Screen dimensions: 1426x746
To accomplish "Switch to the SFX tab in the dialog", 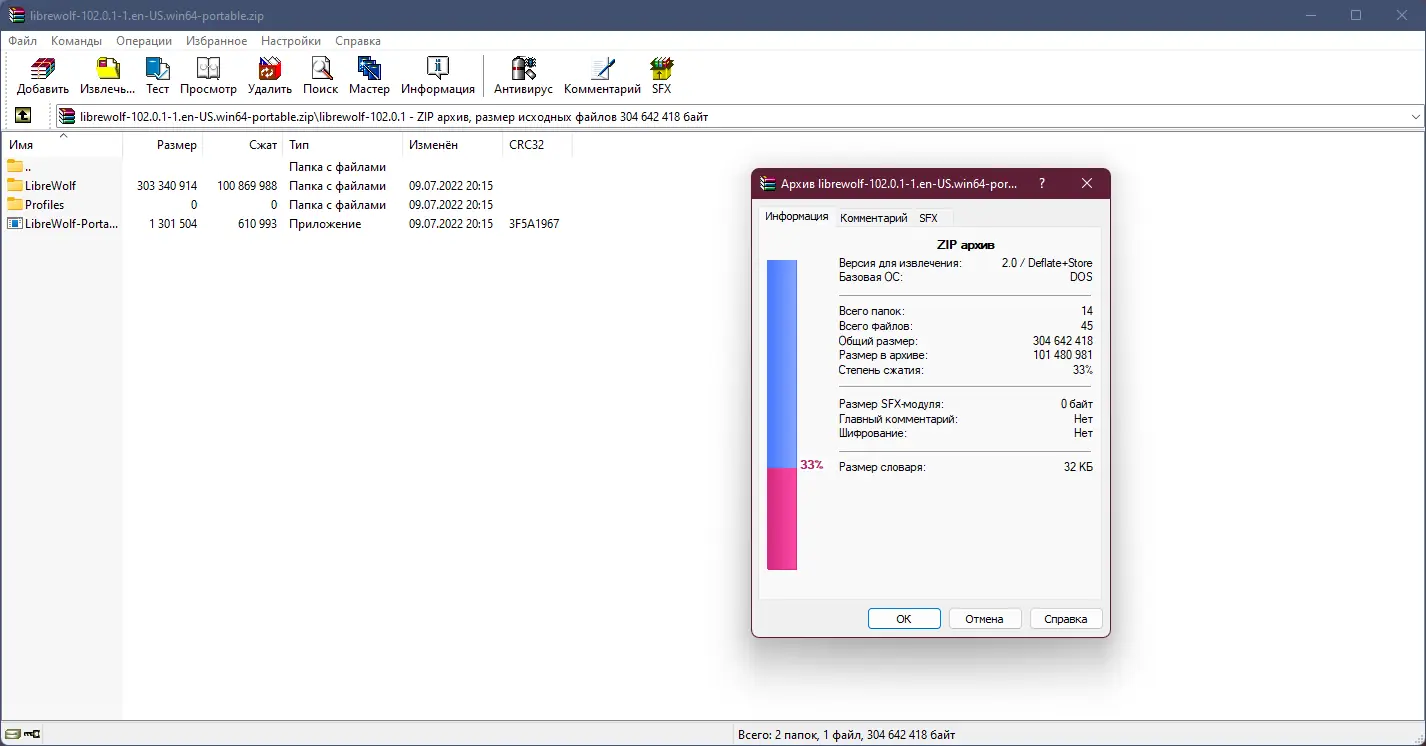I will pos(929,217).
